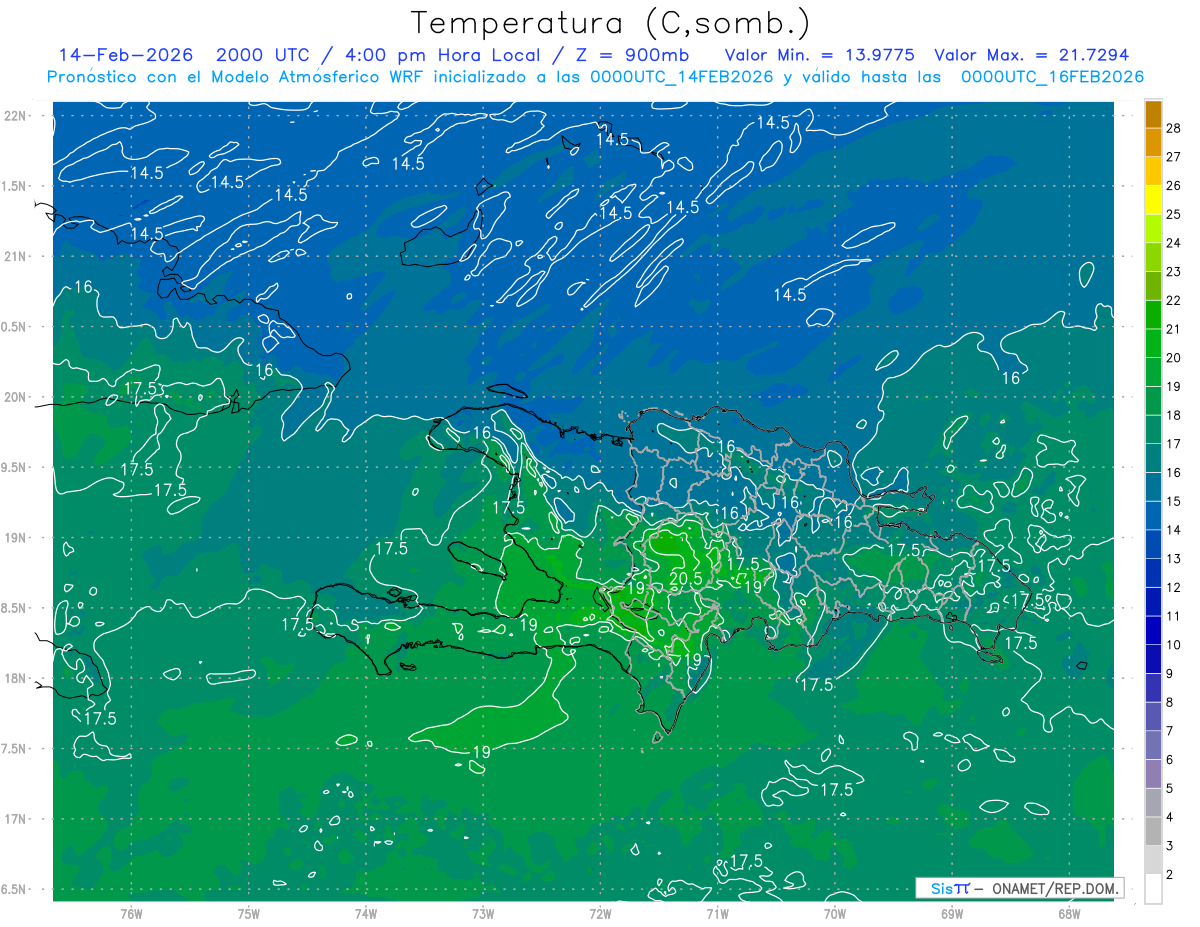Click 'Valor Max. = 21.7294' readout
1200x927 pixels.
[1031, 55]
